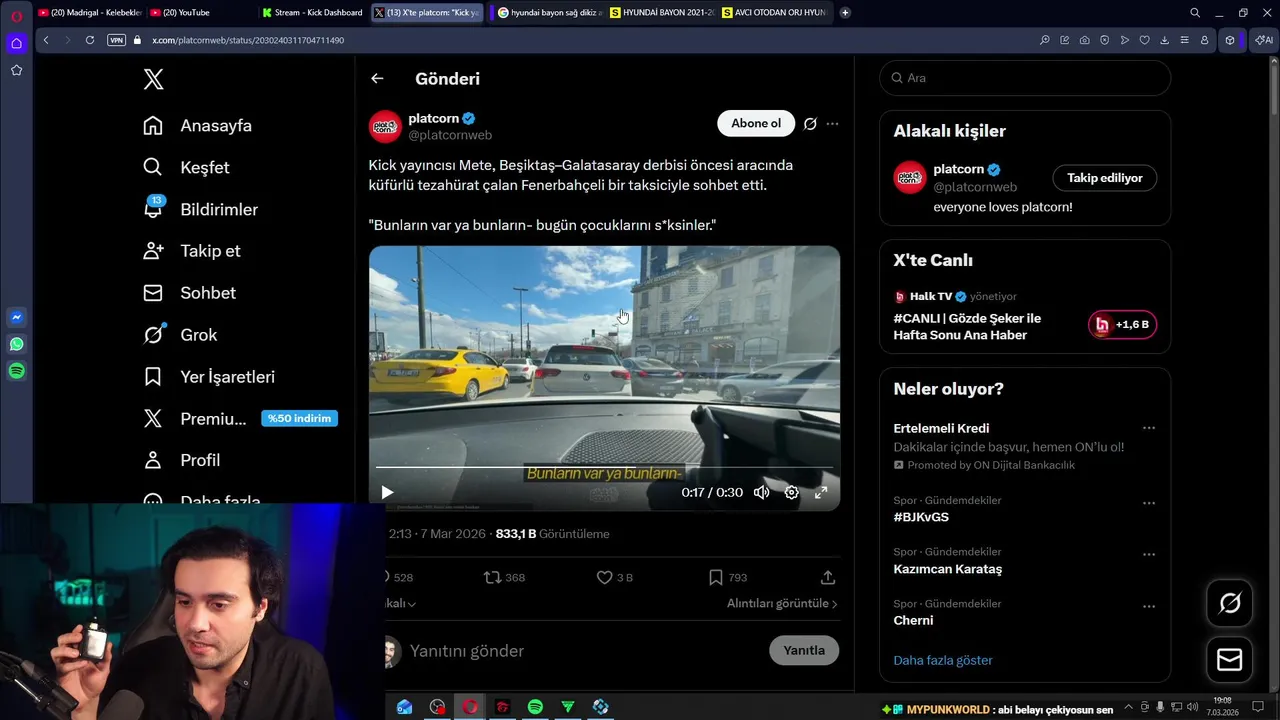Viewport: 1280px width, 720px height.
Task: Click the retweet icon with 368
Action: point(493,577)
